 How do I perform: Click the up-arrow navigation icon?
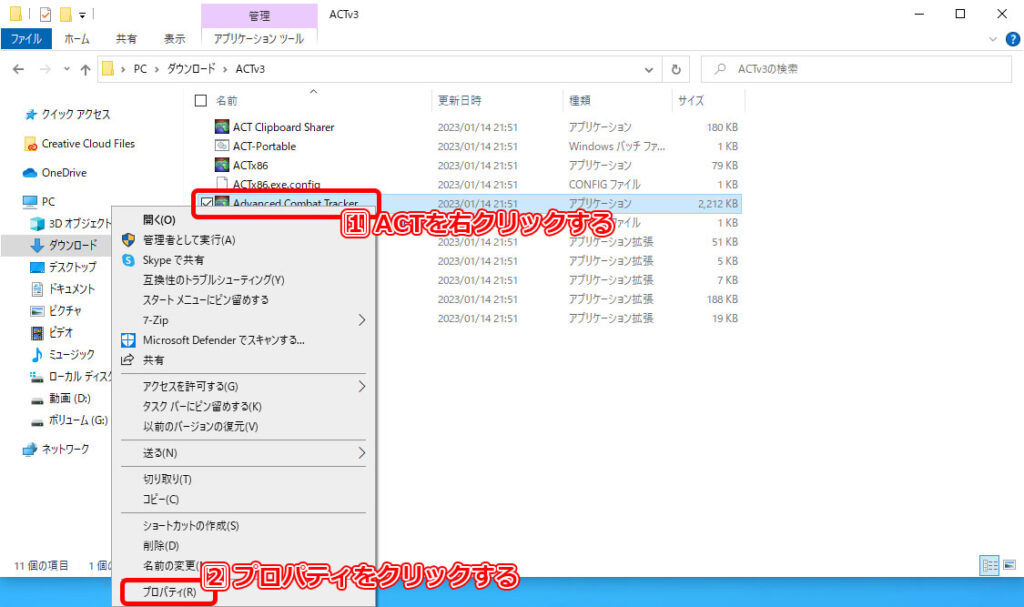(85, 70)
